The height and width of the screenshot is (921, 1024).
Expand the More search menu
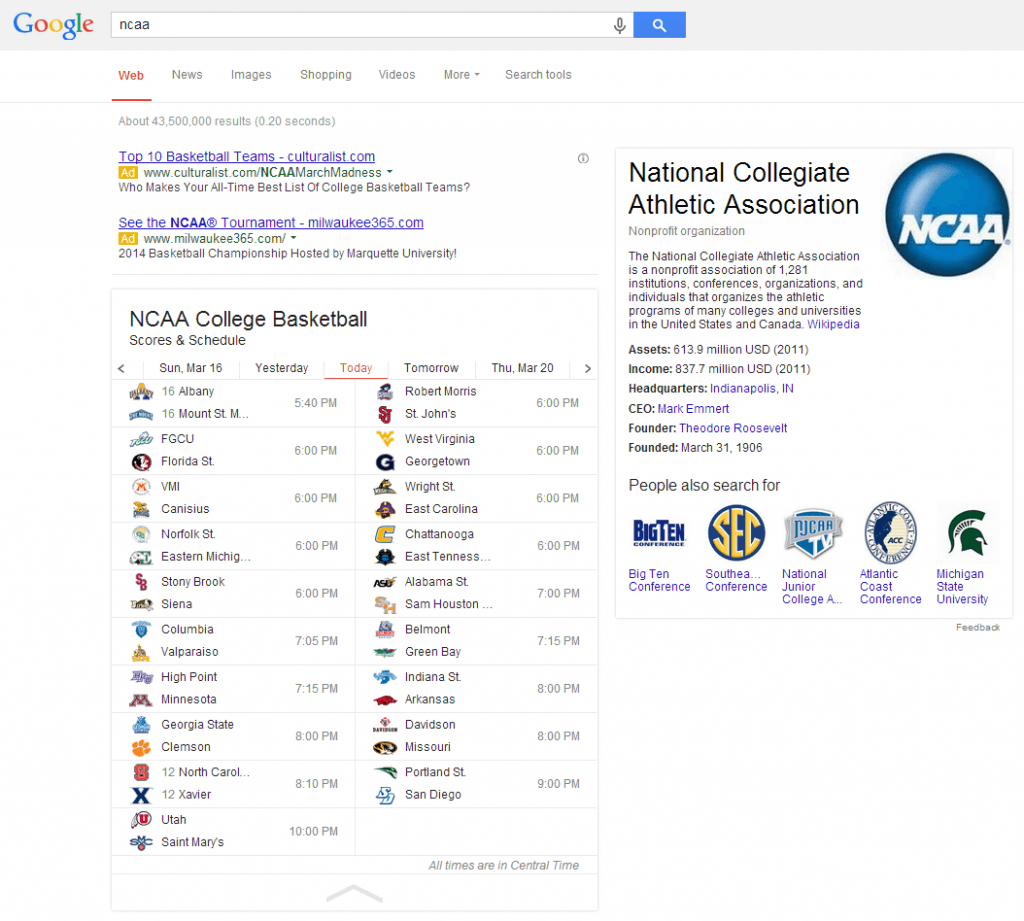tap(462, 74)
